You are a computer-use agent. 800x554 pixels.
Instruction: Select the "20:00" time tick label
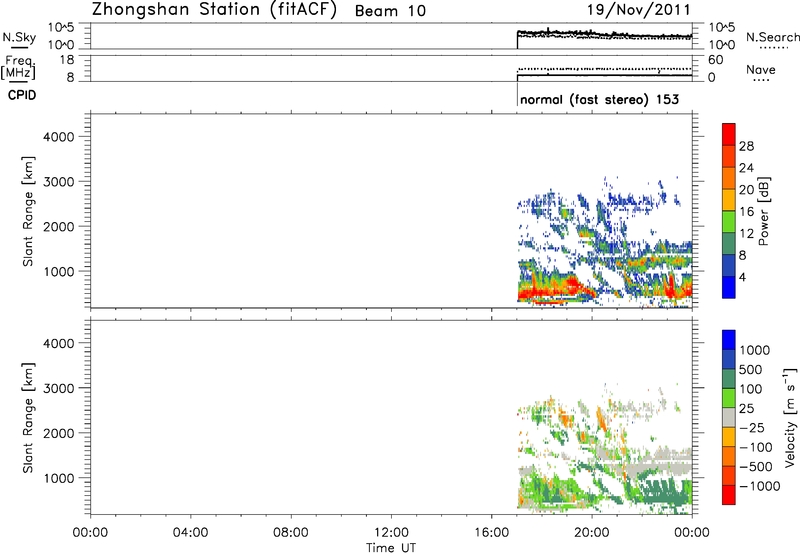point(592,533)
